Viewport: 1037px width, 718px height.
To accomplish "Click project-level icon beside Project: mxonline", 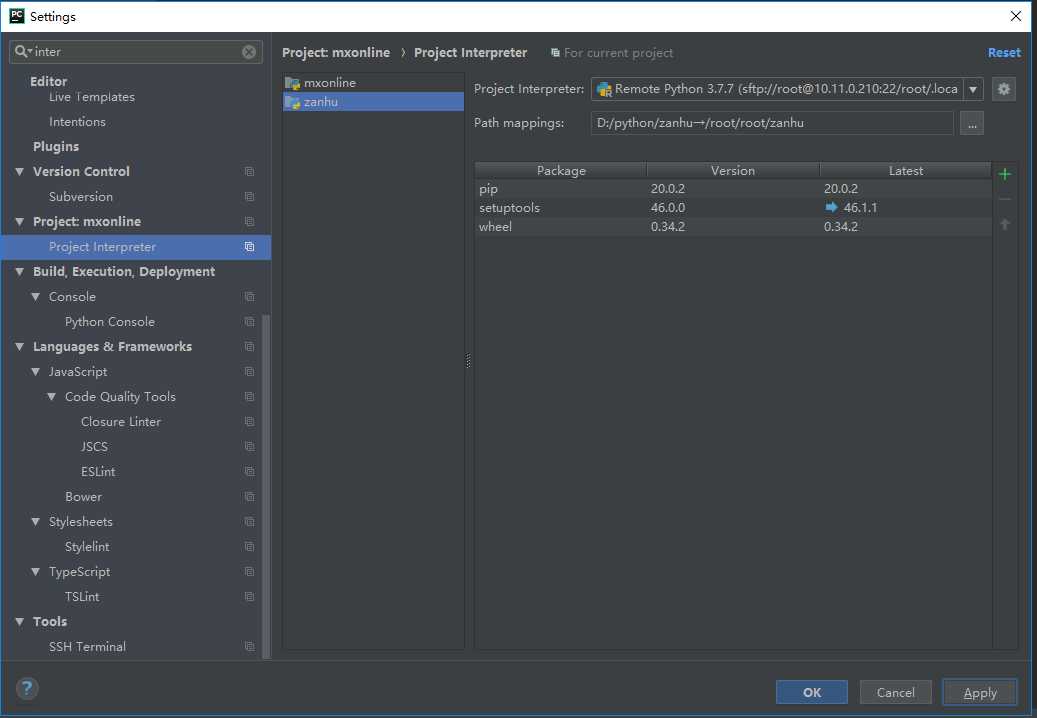I will (x=249, y=221).
